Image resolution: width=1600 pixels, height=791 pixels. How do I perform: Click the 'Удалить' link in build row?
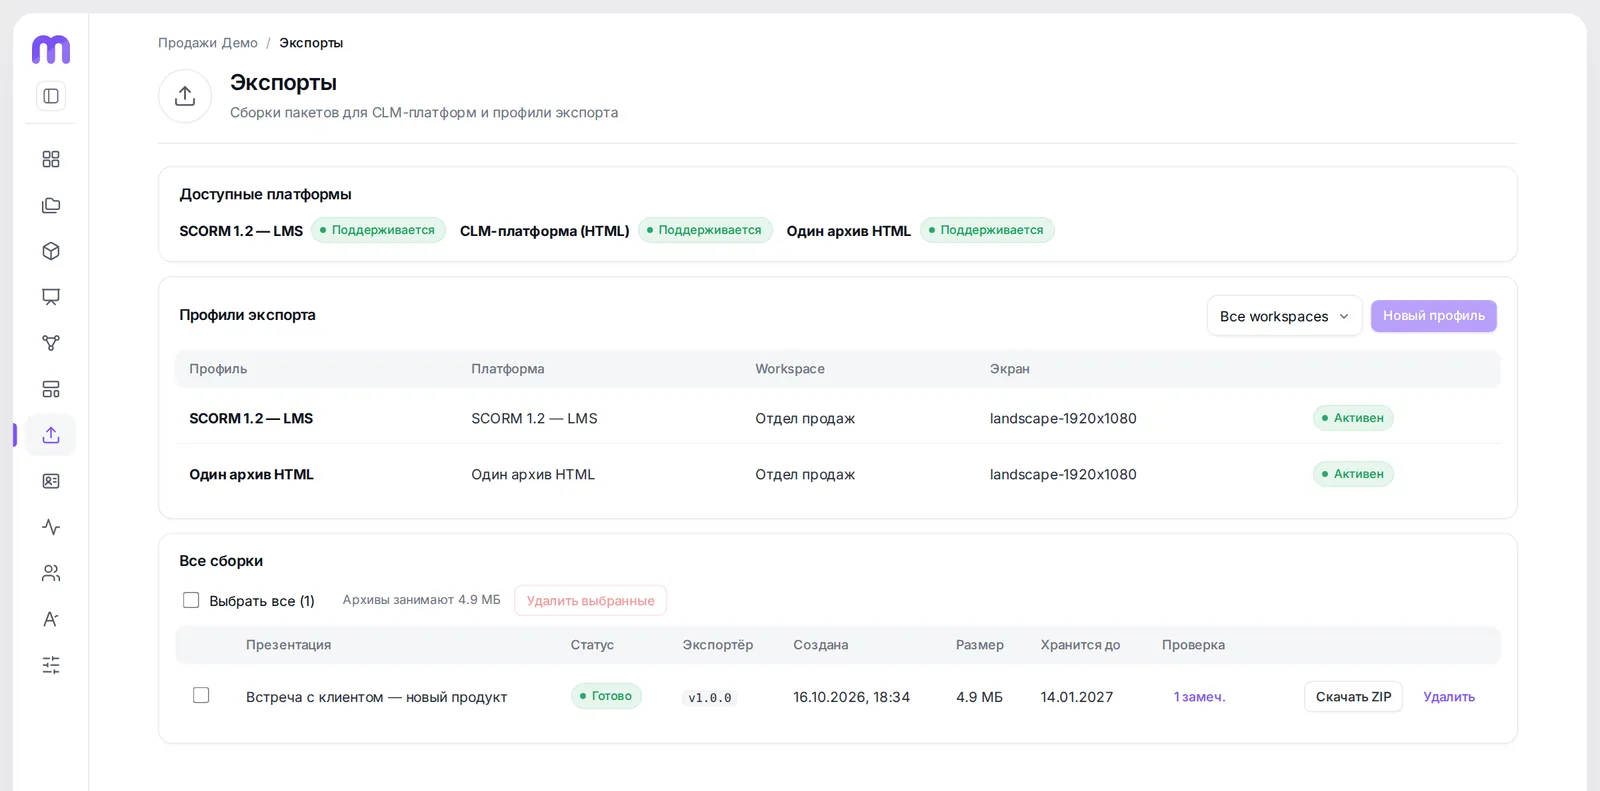tap(1449, 697)
